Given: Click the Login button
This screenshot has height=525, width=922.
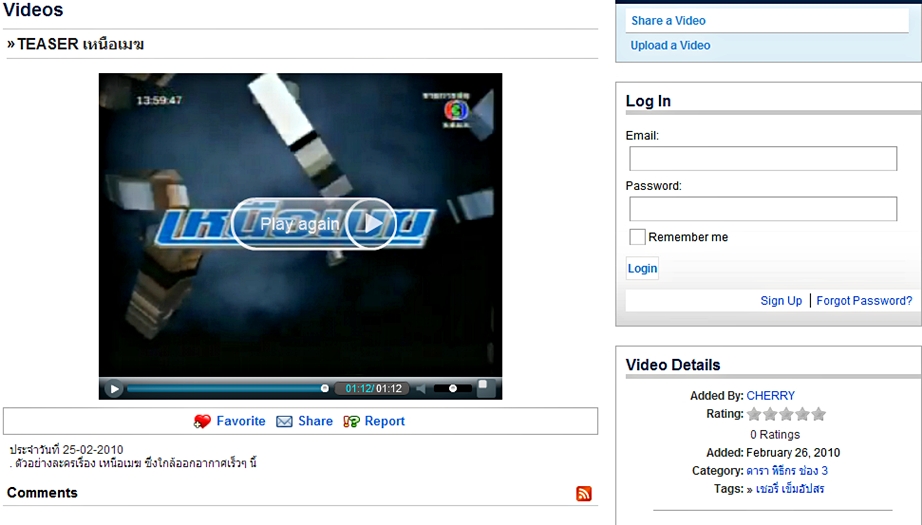Looking at the screenshot, I should 642,269.
